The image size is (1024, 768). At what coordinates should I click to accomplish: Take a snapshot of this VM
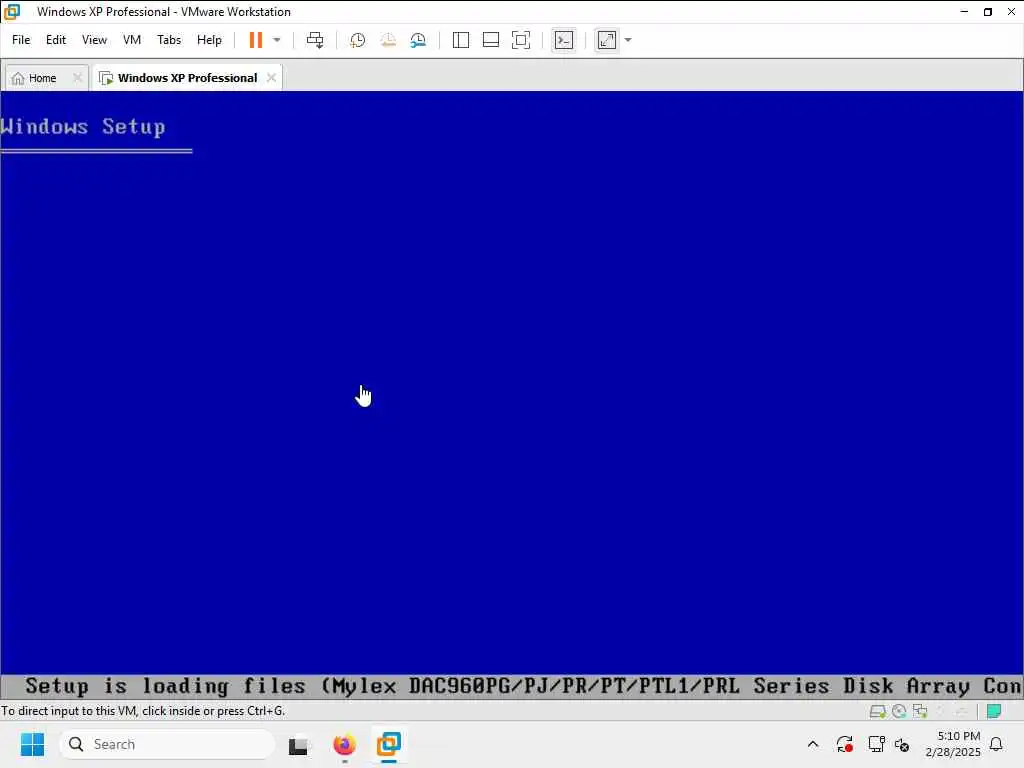[357, 40]
